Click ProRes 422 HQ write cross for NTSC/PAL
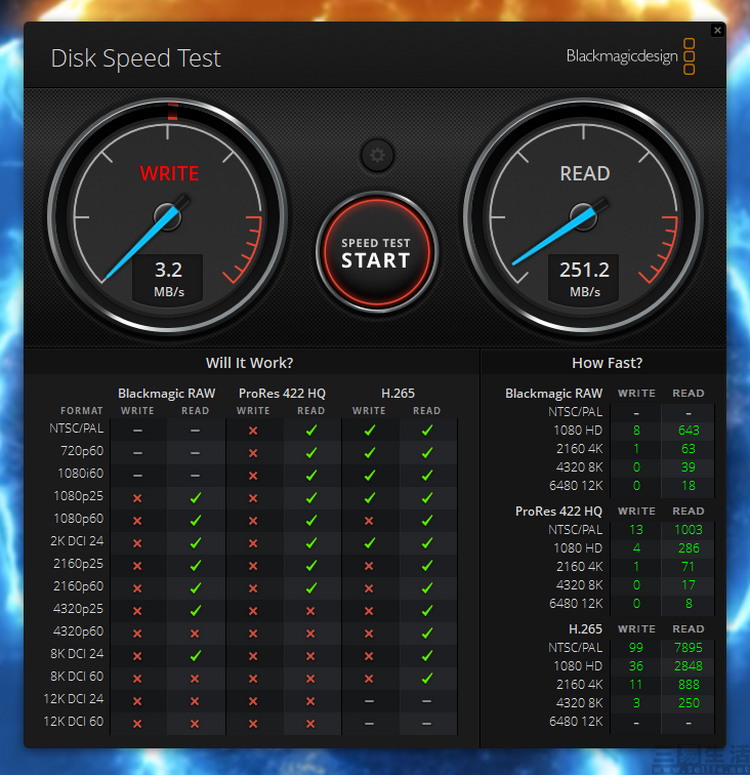 click(x=253, y=431)
